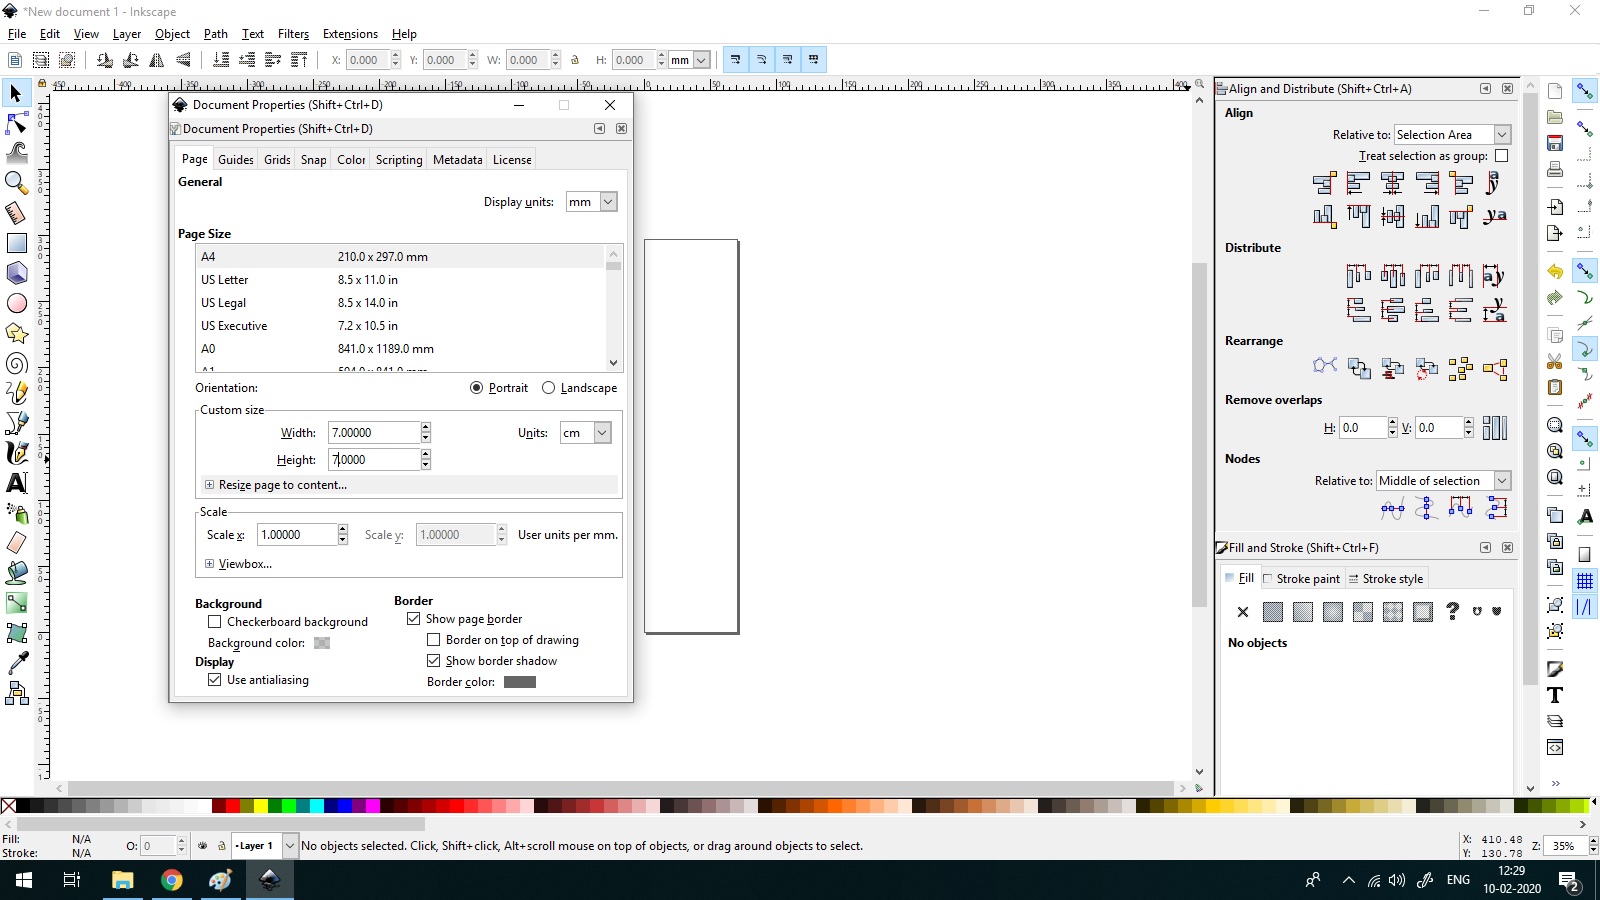Select the Spray tool
The width and height of the screenshot is (1600, 900).
pyautogui.click(x=16, y=513)
